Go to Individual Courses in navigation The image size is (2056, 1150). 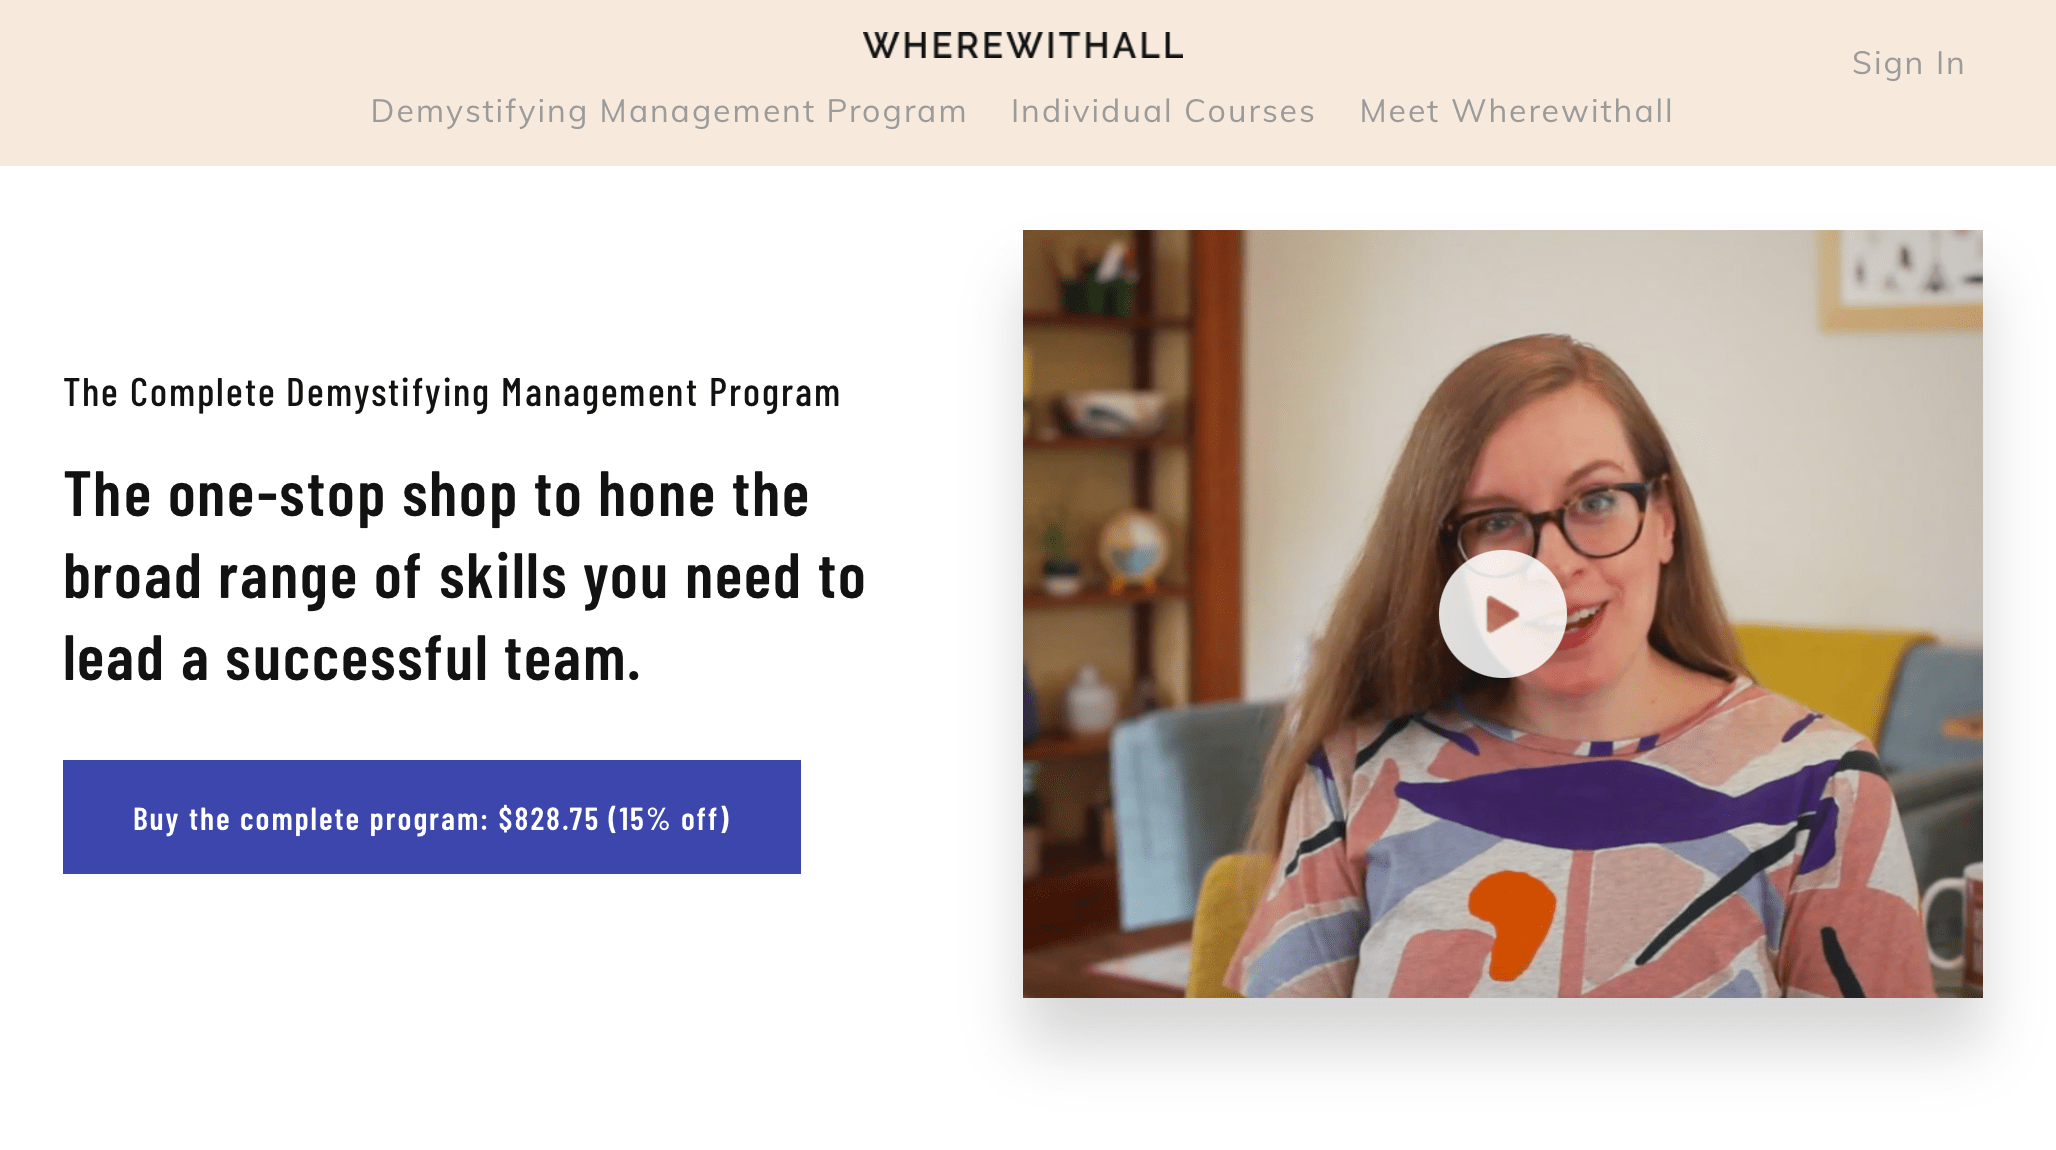1163,111
